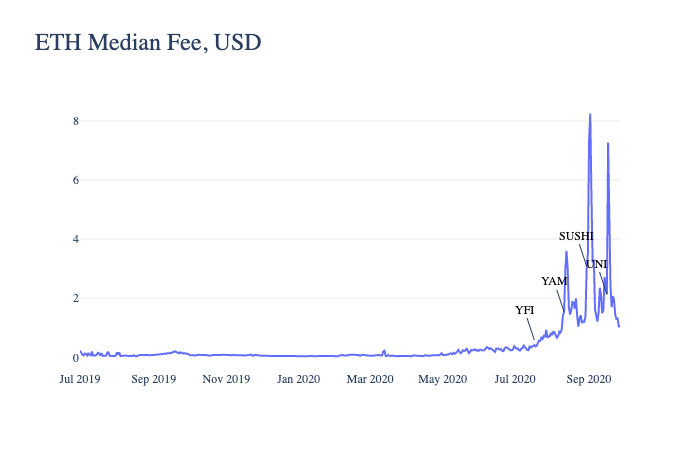This screenshot has width=700, height=450.
Task: Click the "Mar 2020" x-axis label
Action: click(370, 379)
